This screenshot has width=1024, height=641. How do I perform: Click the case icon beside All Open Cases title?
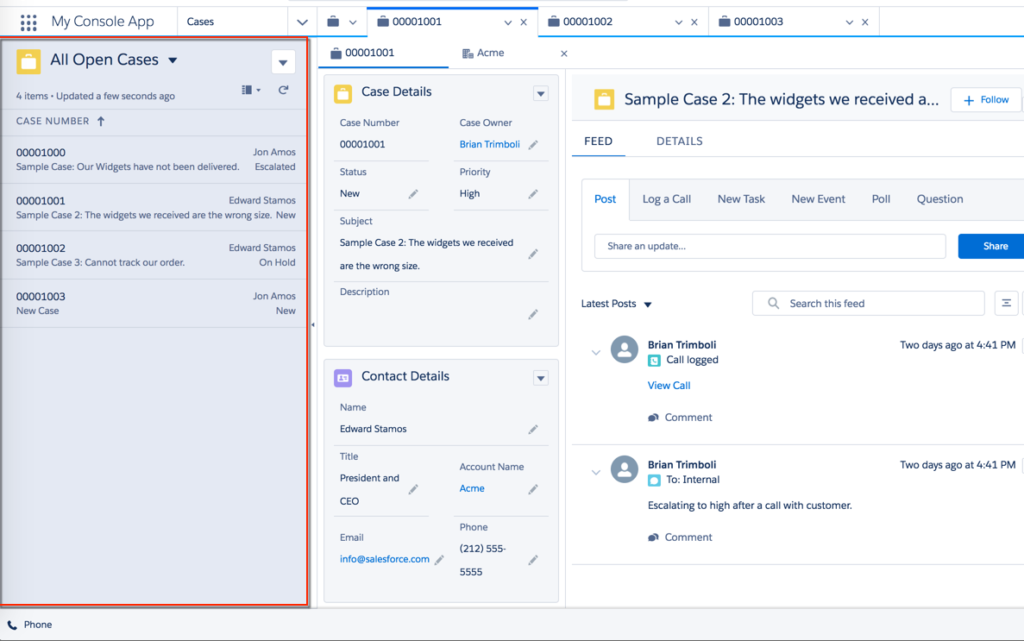click(28, 60)
